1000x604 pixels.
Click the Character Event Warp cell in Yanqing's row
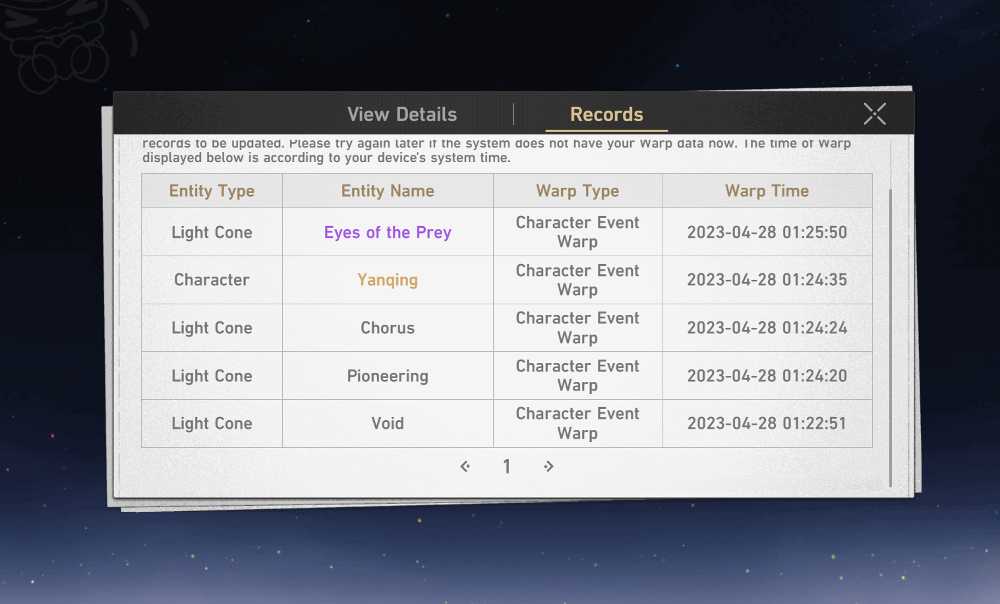pos(578,280)
